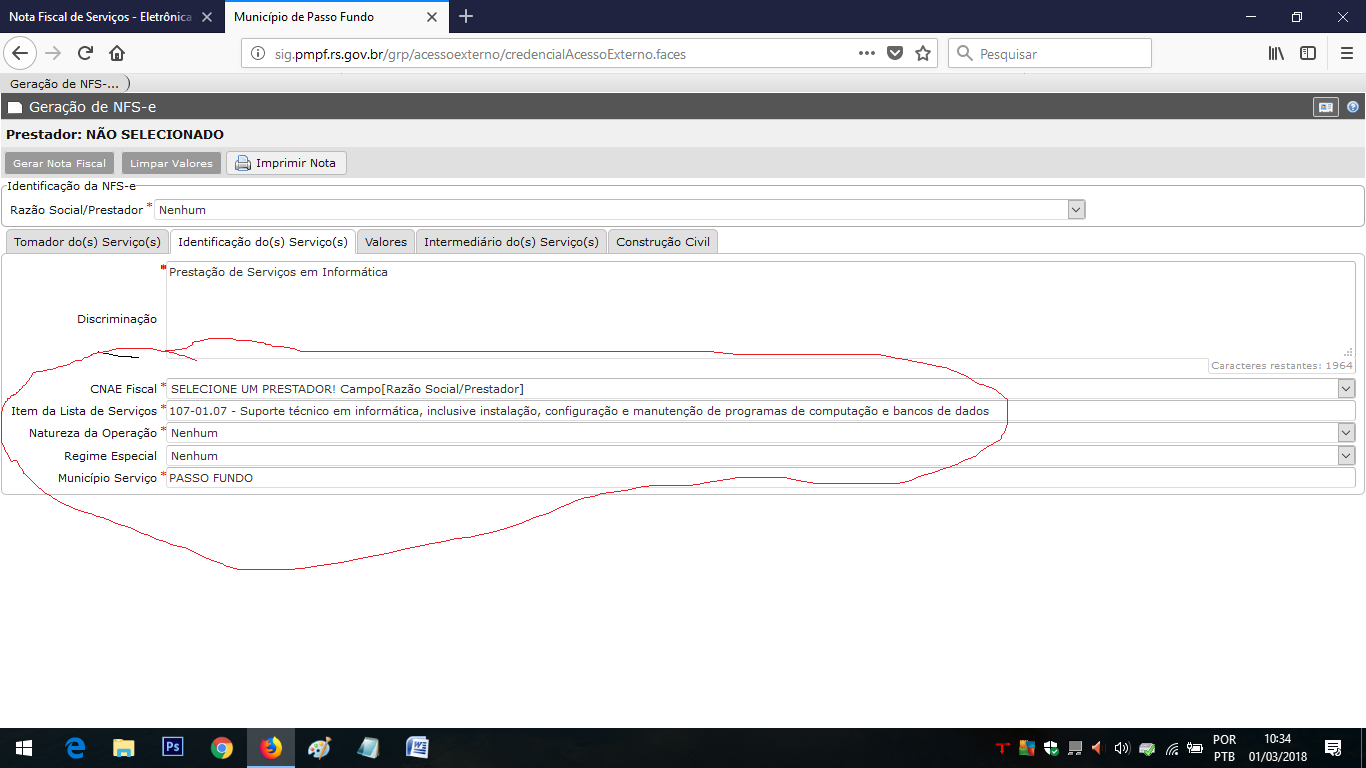Open Wi-Fi network settings in tray
1366x768 pixels.
(1171, 748)
